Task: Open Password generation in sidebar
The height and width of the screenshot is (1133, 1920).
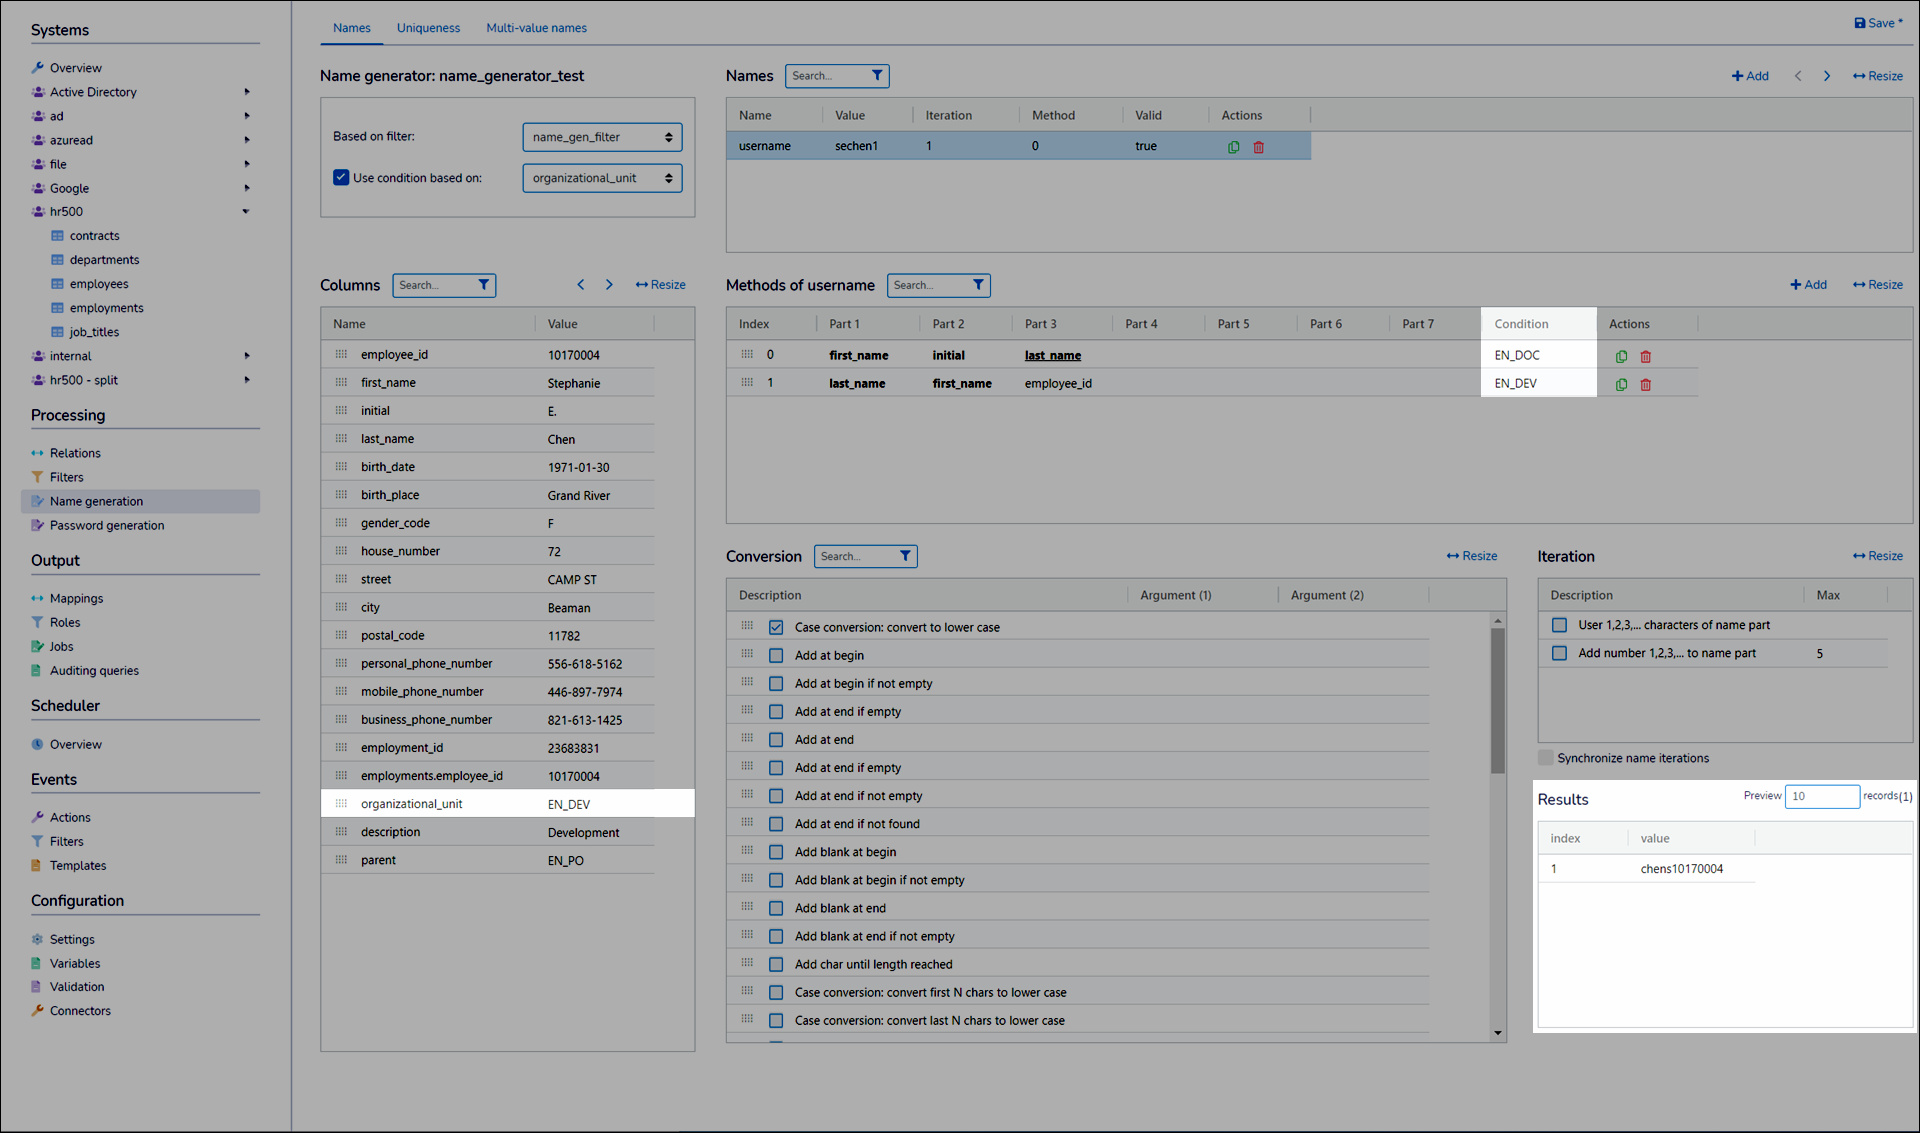Action: pos(107,525)
